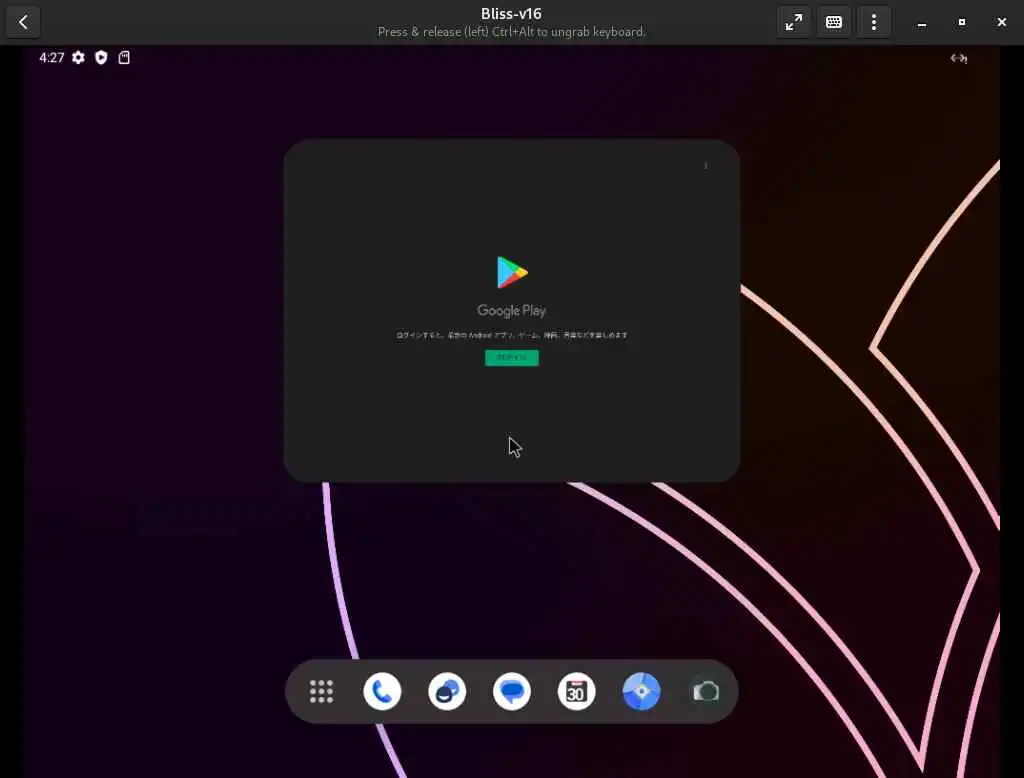Open the app drawer grid icon
The height and width of the screenshot is (778, 1024).
click(321, 691)
